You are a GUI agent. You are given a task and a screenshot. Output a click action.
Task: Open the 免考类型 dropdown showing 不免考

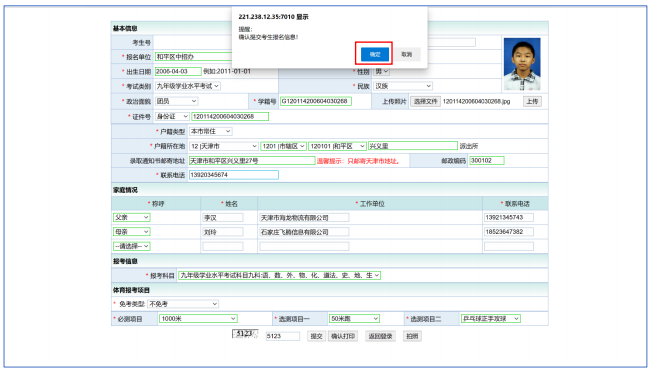[183, 304]
